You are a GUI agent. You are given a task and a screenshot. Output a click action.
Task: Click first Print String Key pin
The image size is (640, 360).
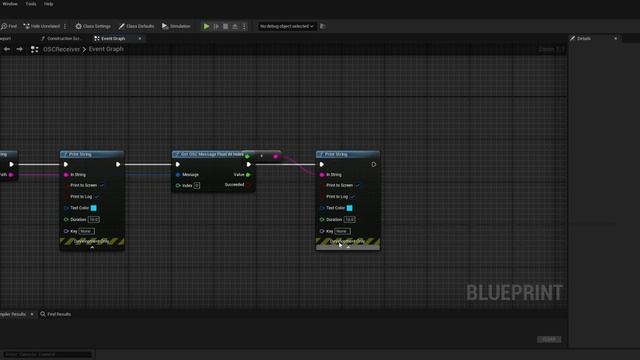click(x=66, y=231)
